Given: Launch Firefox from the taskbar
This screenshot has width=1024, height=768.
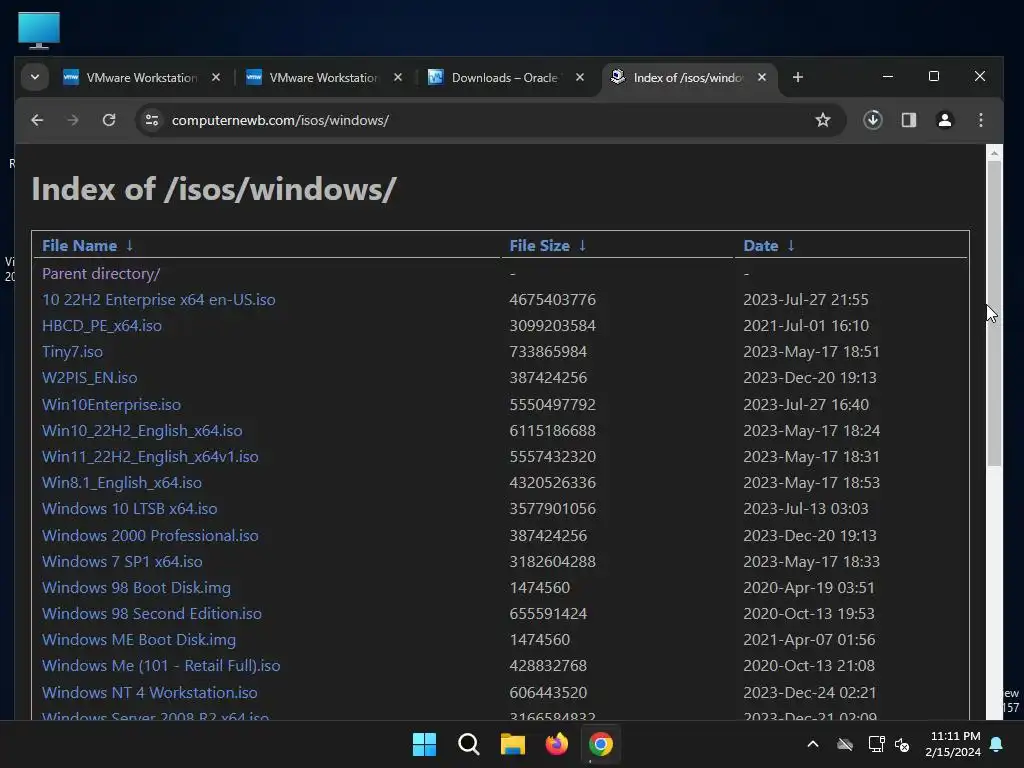Looking at the screenshot, I should [556, 744].
